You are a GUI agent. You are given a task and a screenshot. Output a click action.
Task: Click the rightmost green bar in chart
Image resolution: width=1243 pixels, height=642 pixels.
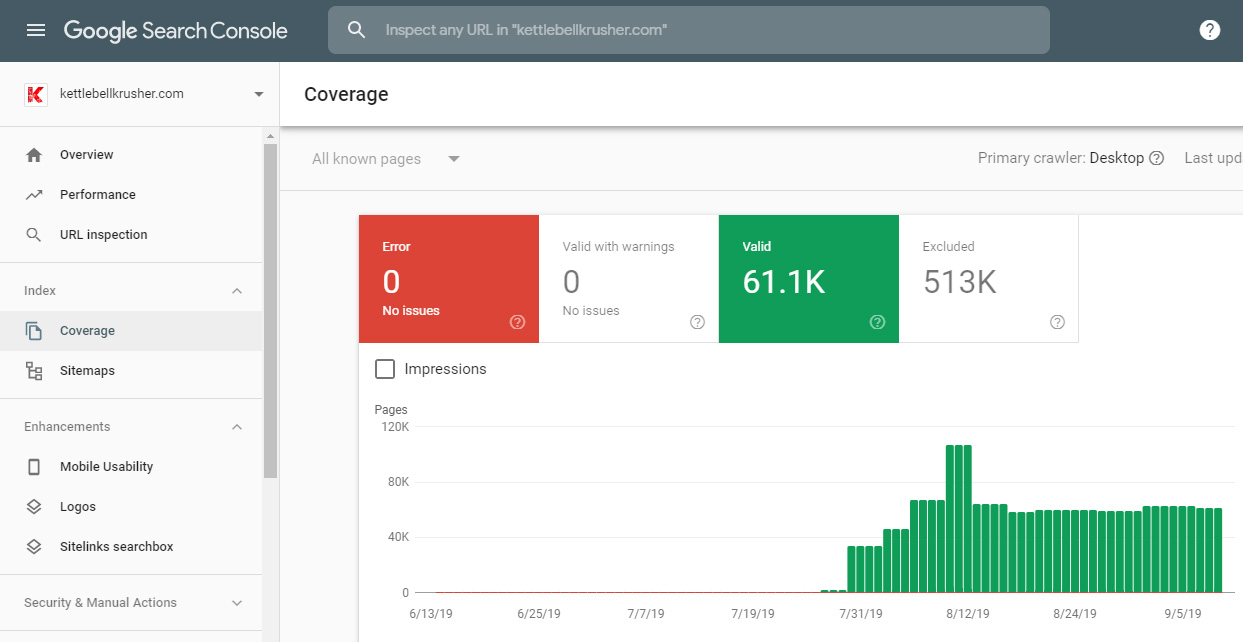click(1217, 551)
